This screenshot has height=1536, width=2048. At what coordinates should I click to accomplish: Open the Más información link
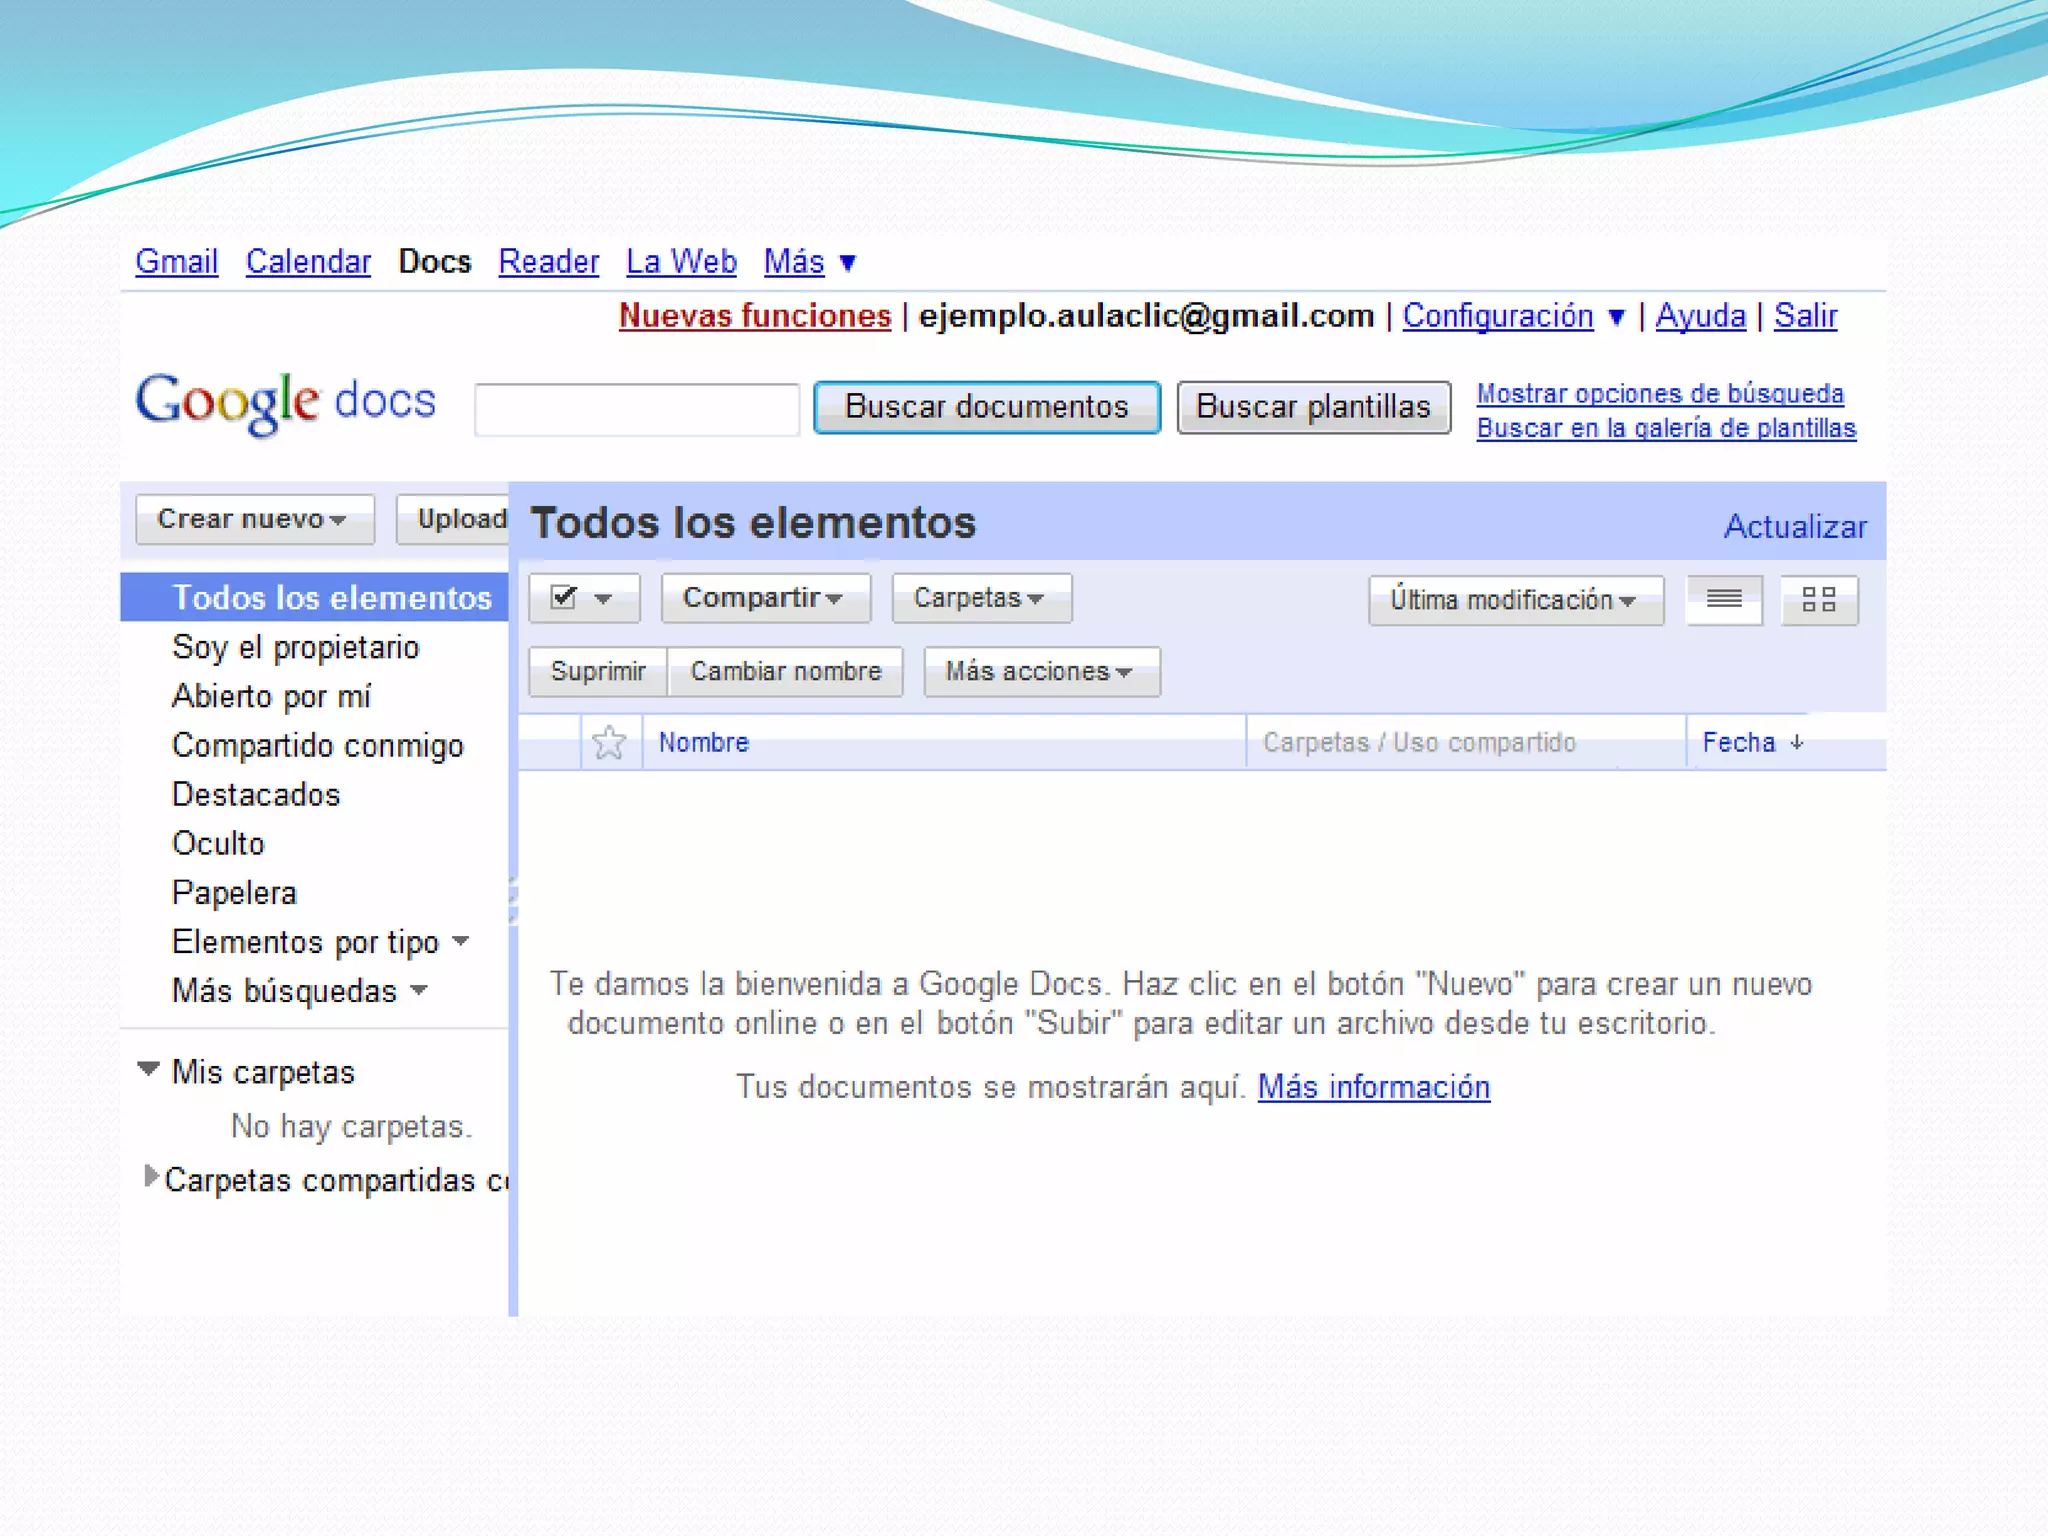pos(1373,1087)
